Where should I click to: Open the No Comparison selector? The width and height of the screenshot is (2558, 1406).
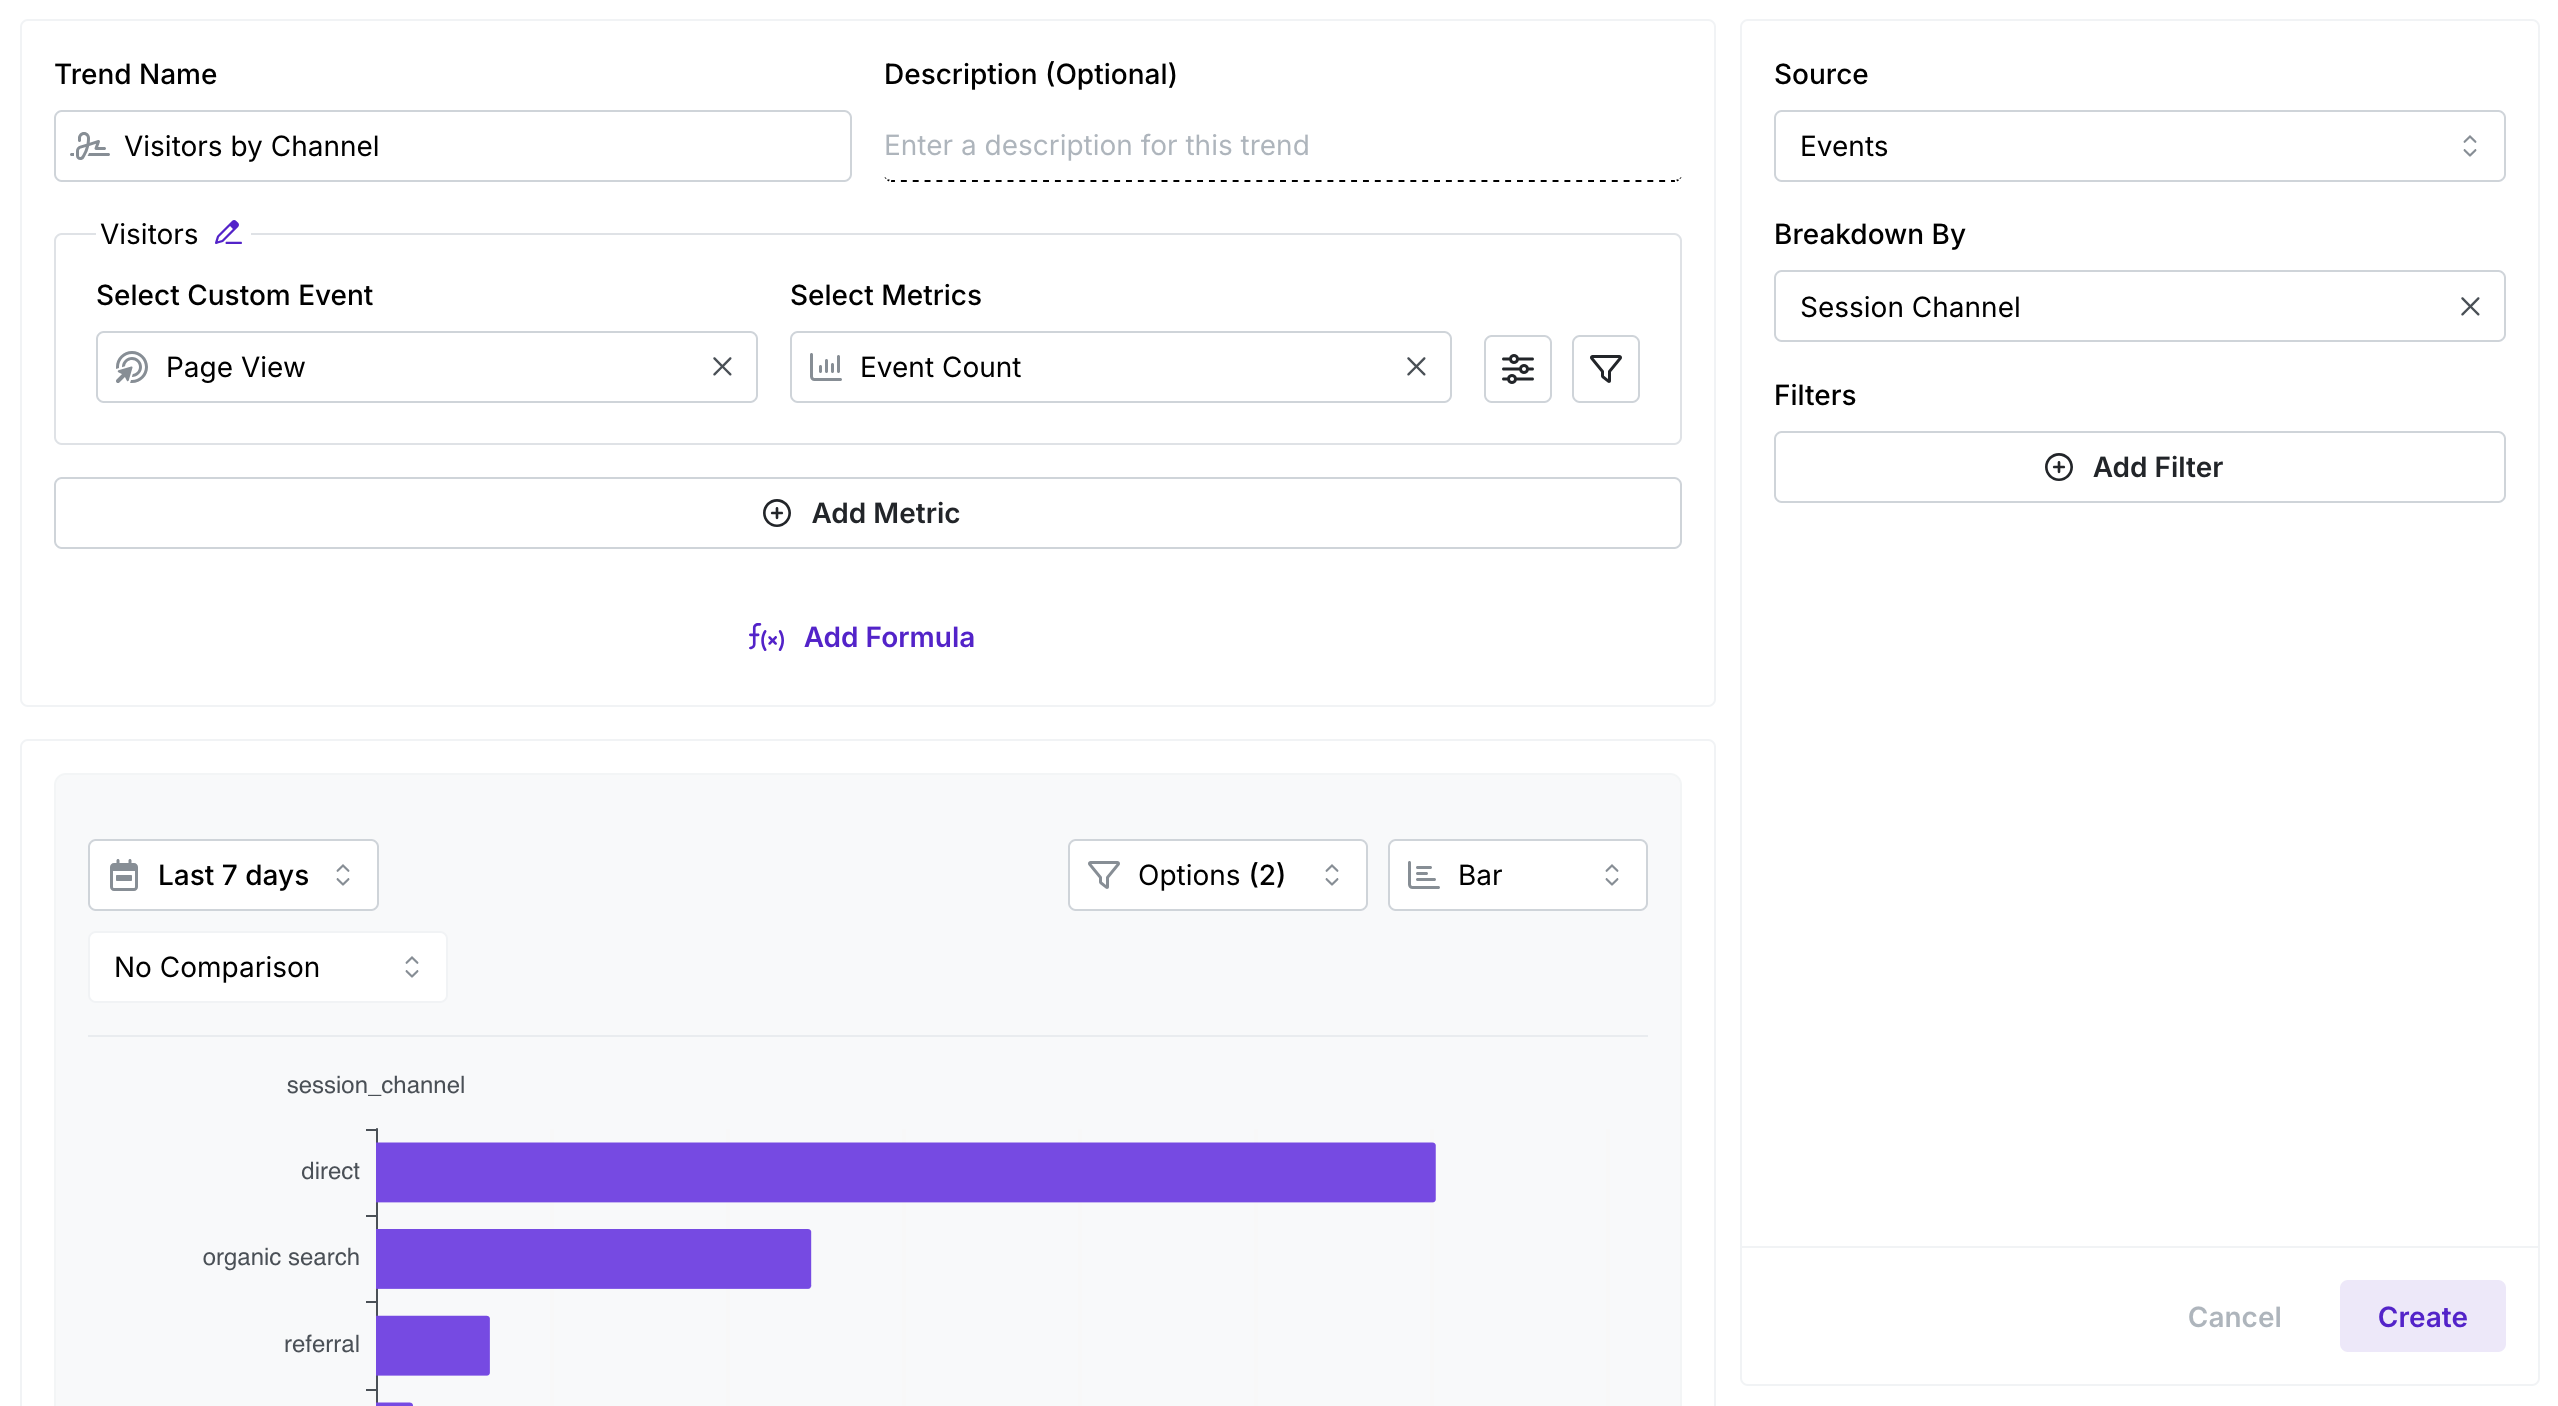(267, 967)
